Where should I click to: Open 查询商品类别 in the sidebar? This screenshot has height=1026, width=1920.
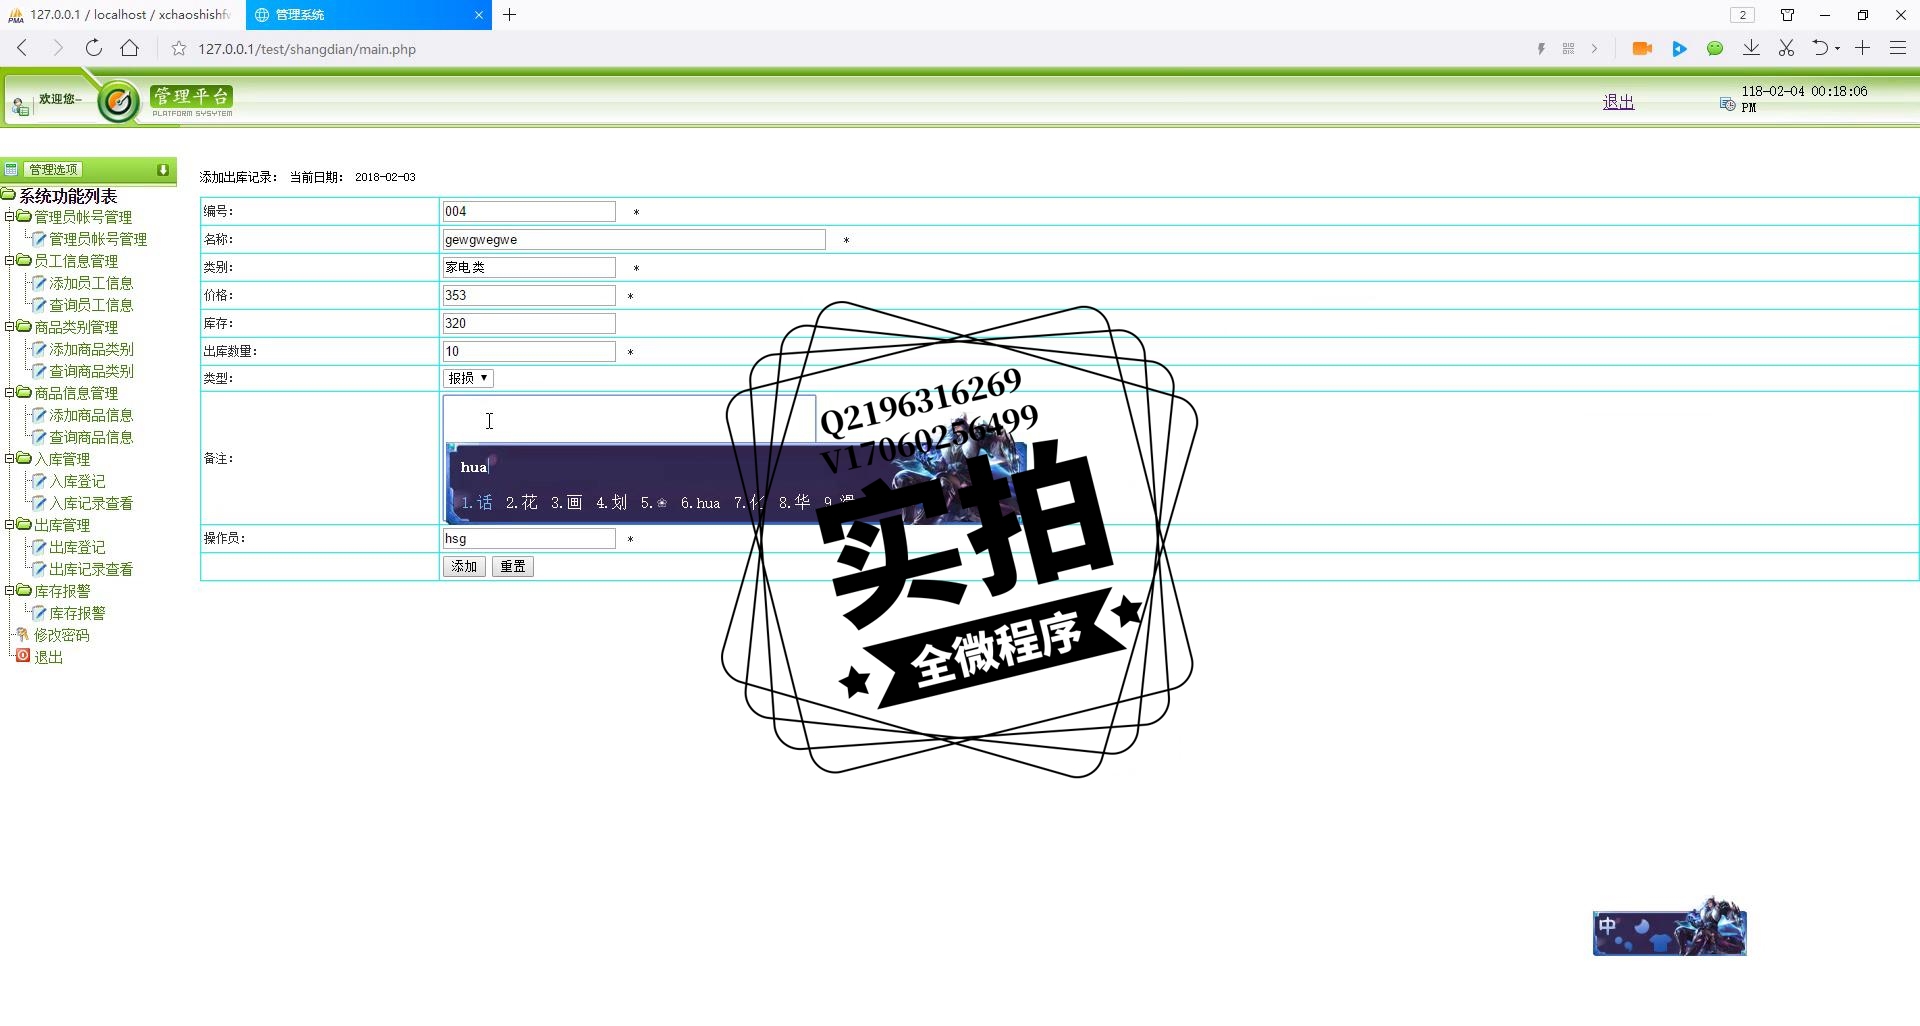pyautogui.click(x=91, y=371)
